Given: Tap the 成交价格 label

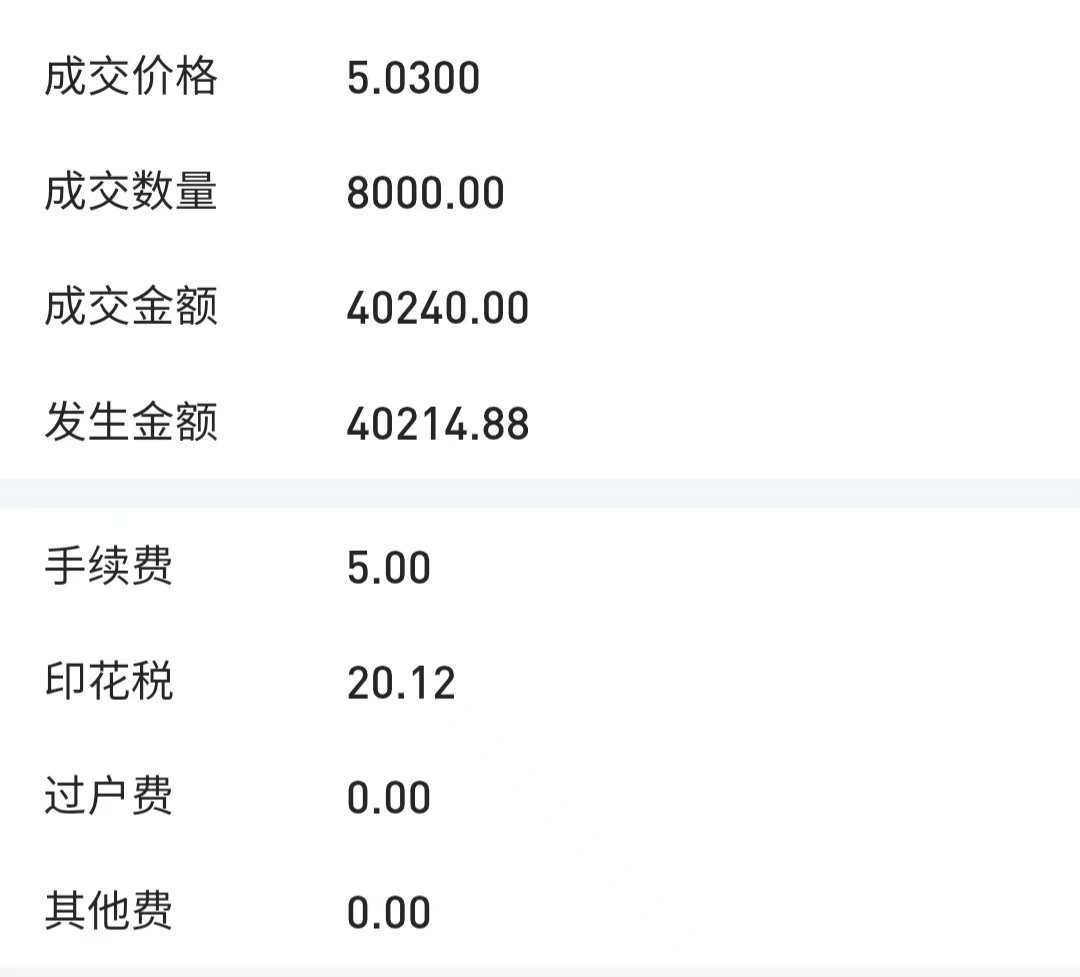Looking at the screenshot, I should coord(131,77).
